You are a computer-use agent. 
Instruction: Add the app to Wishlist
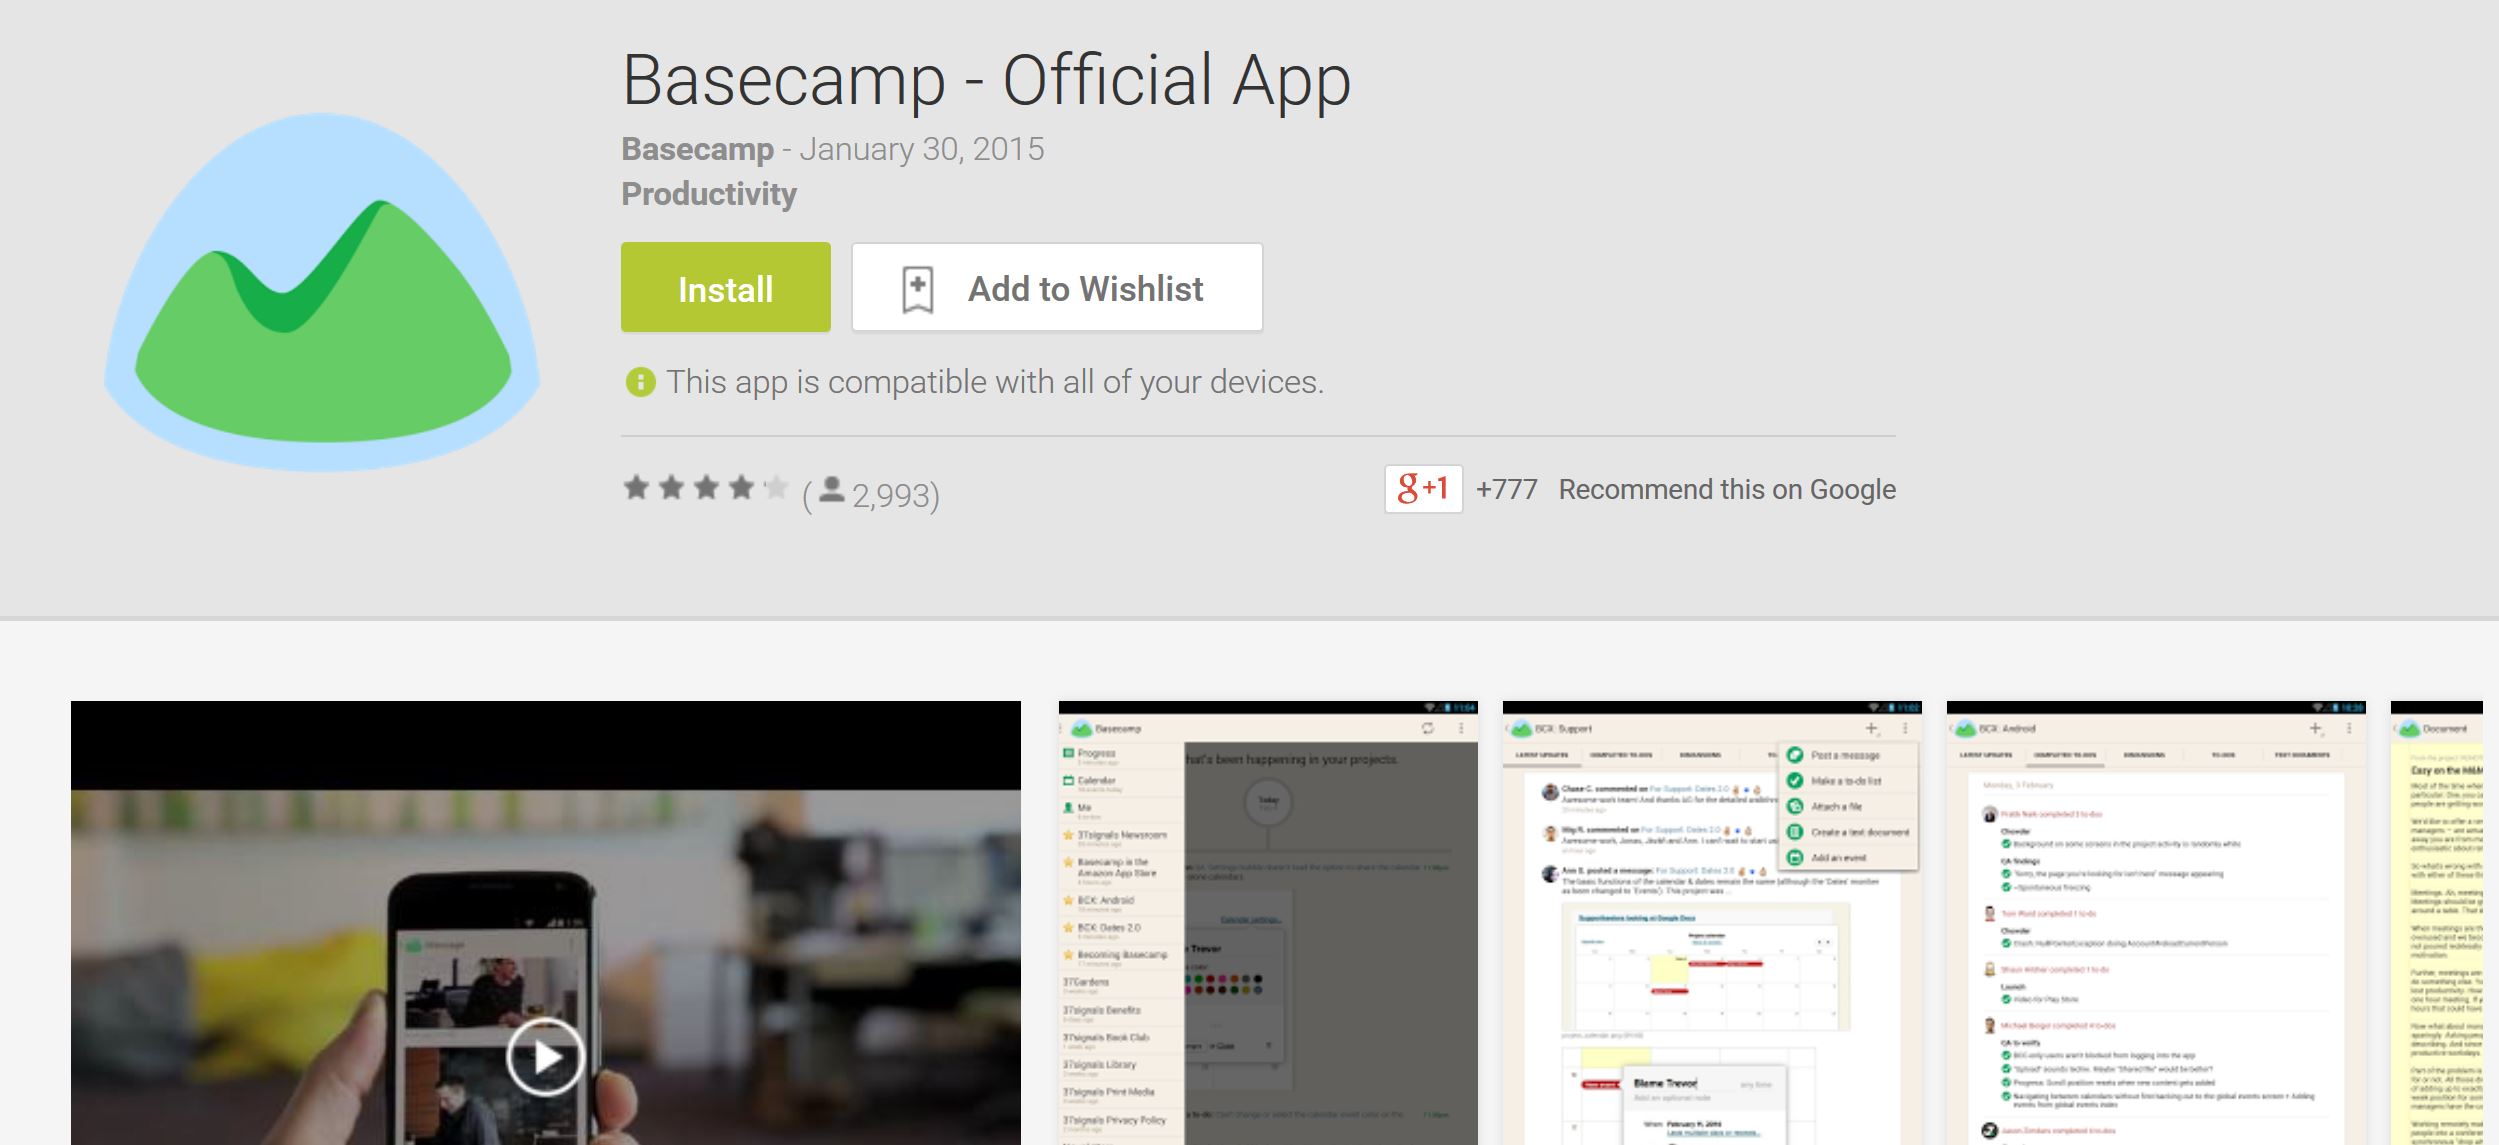(1057, 287)
